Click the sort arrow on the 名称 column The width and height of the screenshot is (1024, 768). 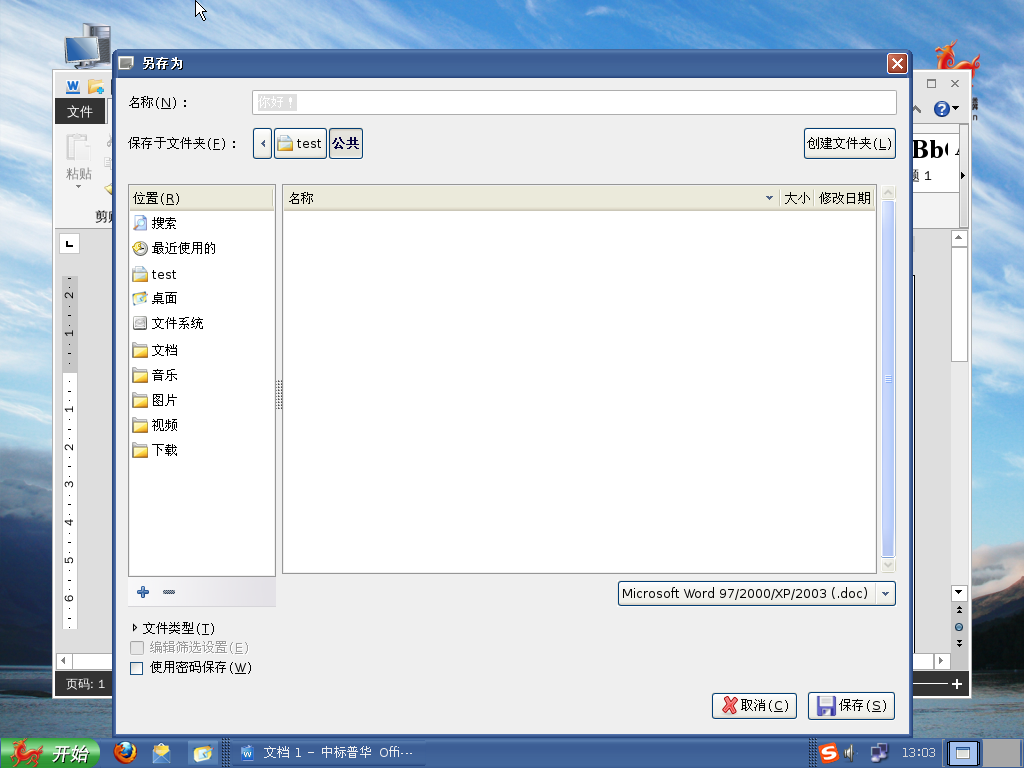(x=769, y=197)
